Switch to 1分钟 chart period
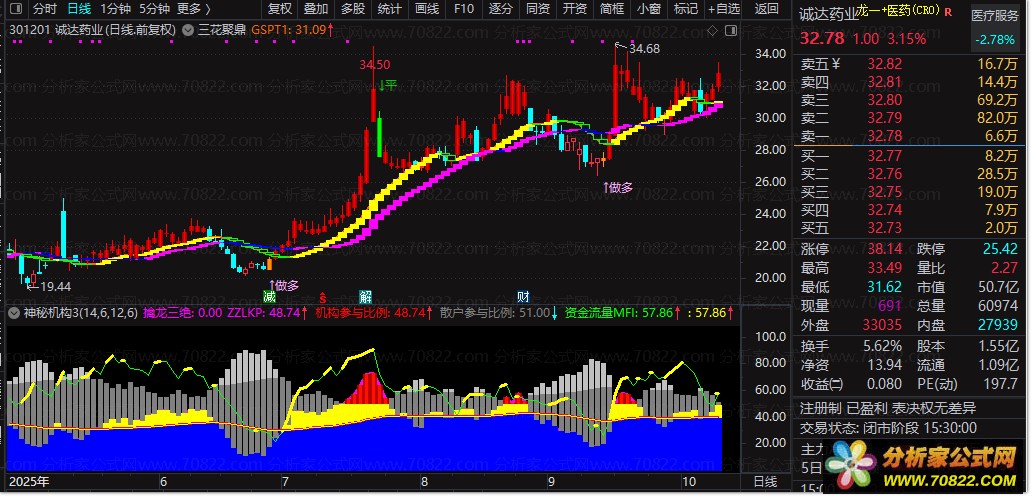 [x=116, y=9]
